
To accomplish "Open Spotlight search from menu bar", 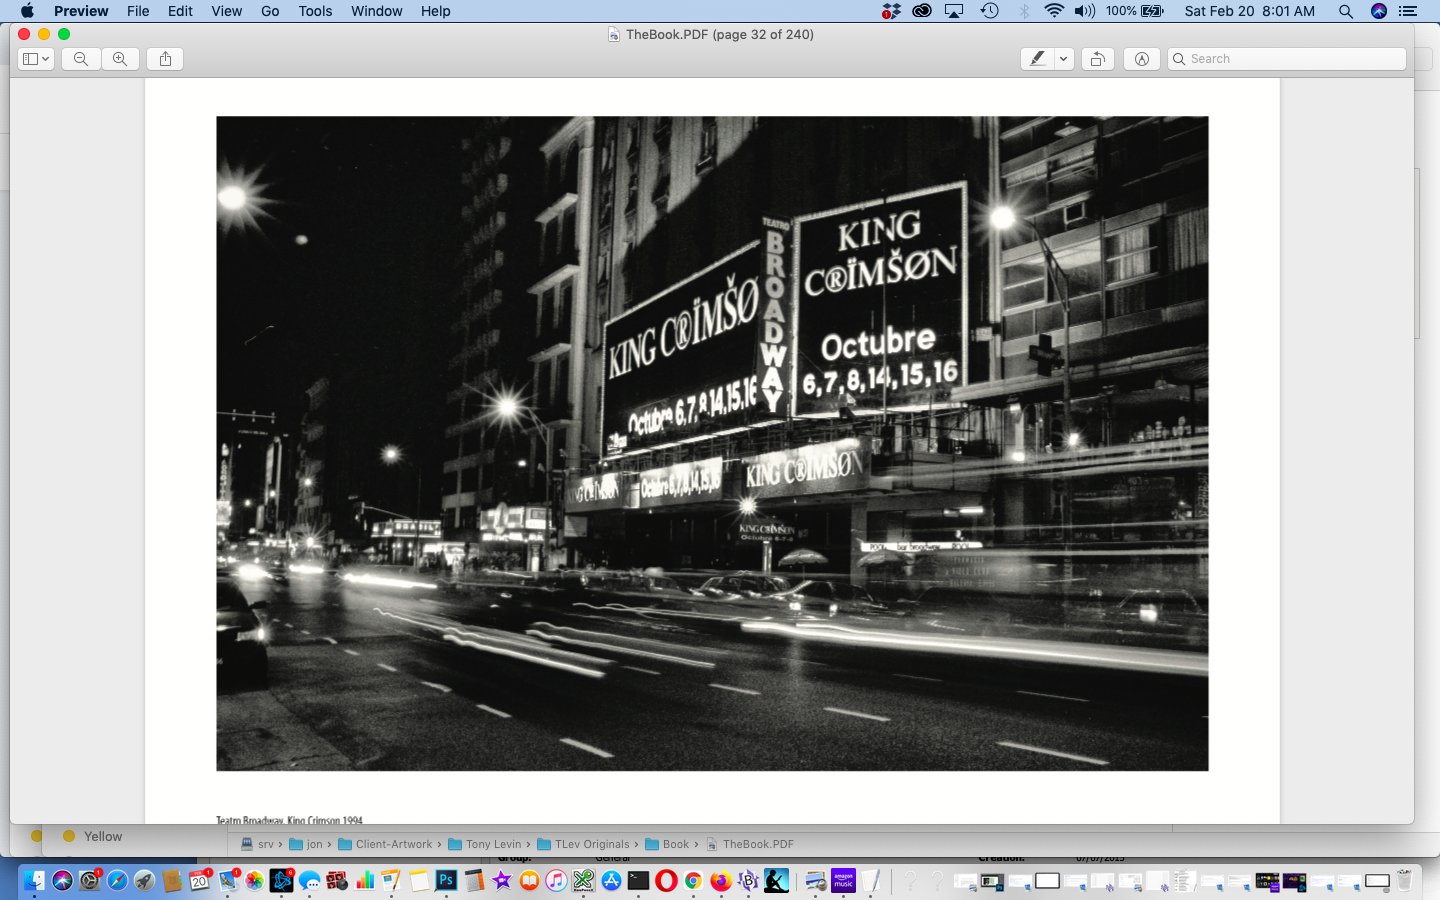I will tap(1346, 11).
